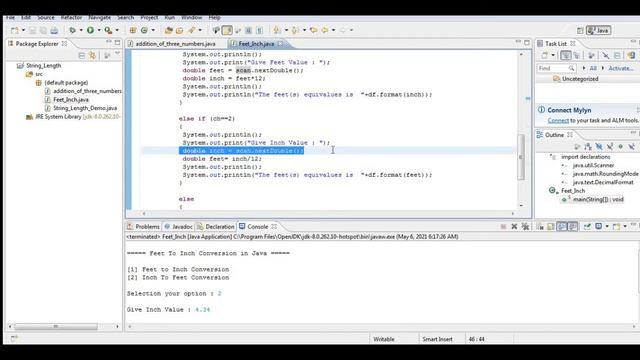Click Remove Launch icon in Console toolbar
This screenshot has height=360, width=640.
(514, 227)
